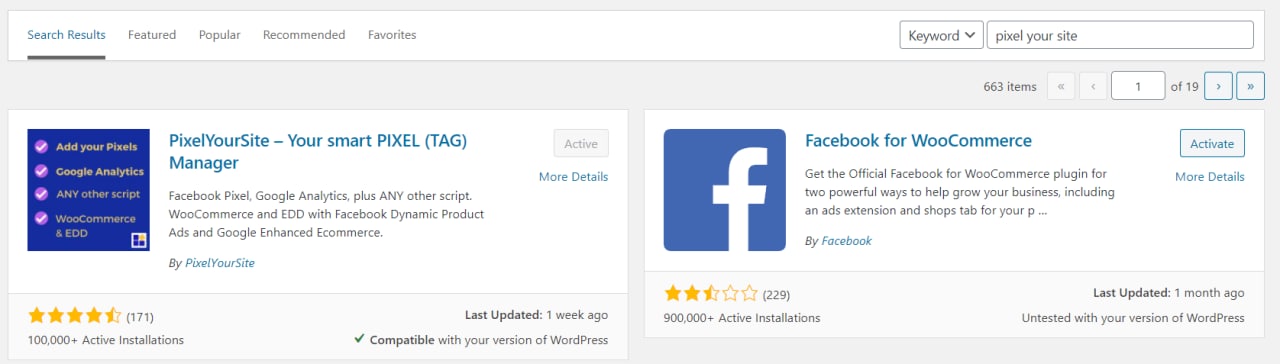
Task: Open Facebook for WooCommerce title link
Action: 918,141
